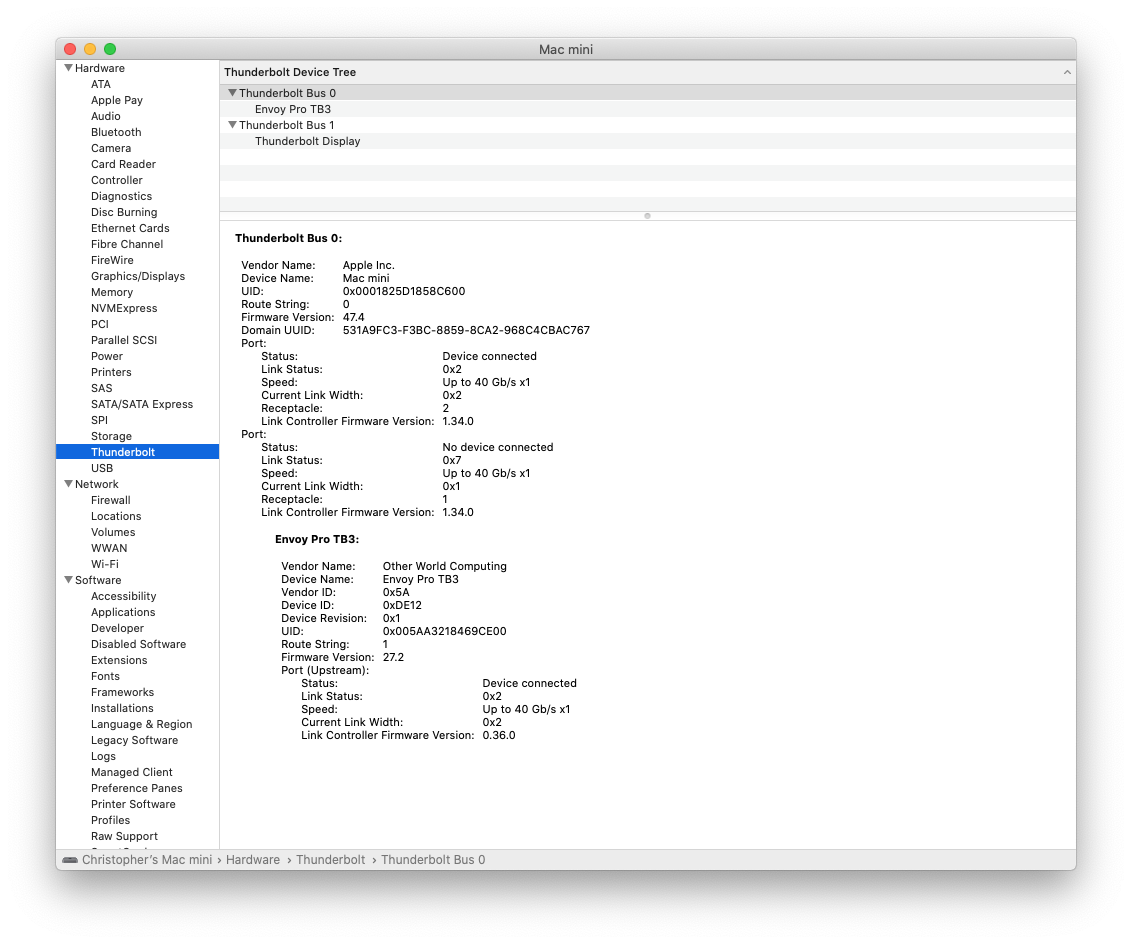Collapse Thunderbolt Bus 0 tree node
This screenshot has width=1132, height=944.
pyautogui.click(x=232, y=93)
